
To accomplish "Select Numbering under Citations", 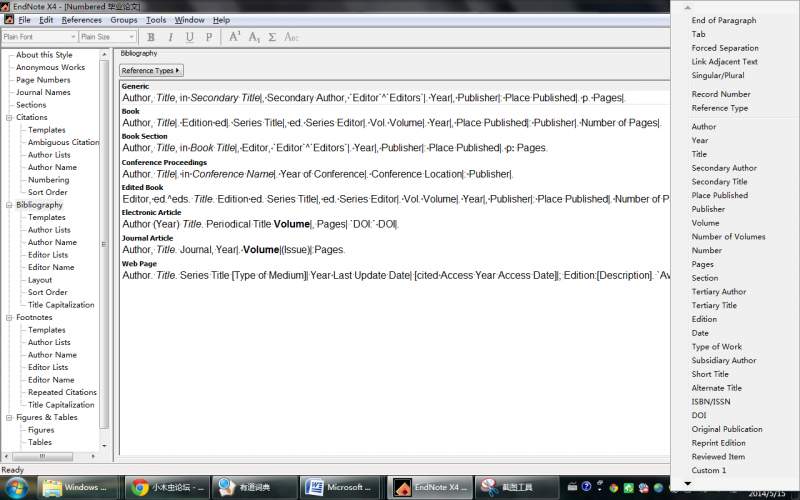I will point(48,180).
